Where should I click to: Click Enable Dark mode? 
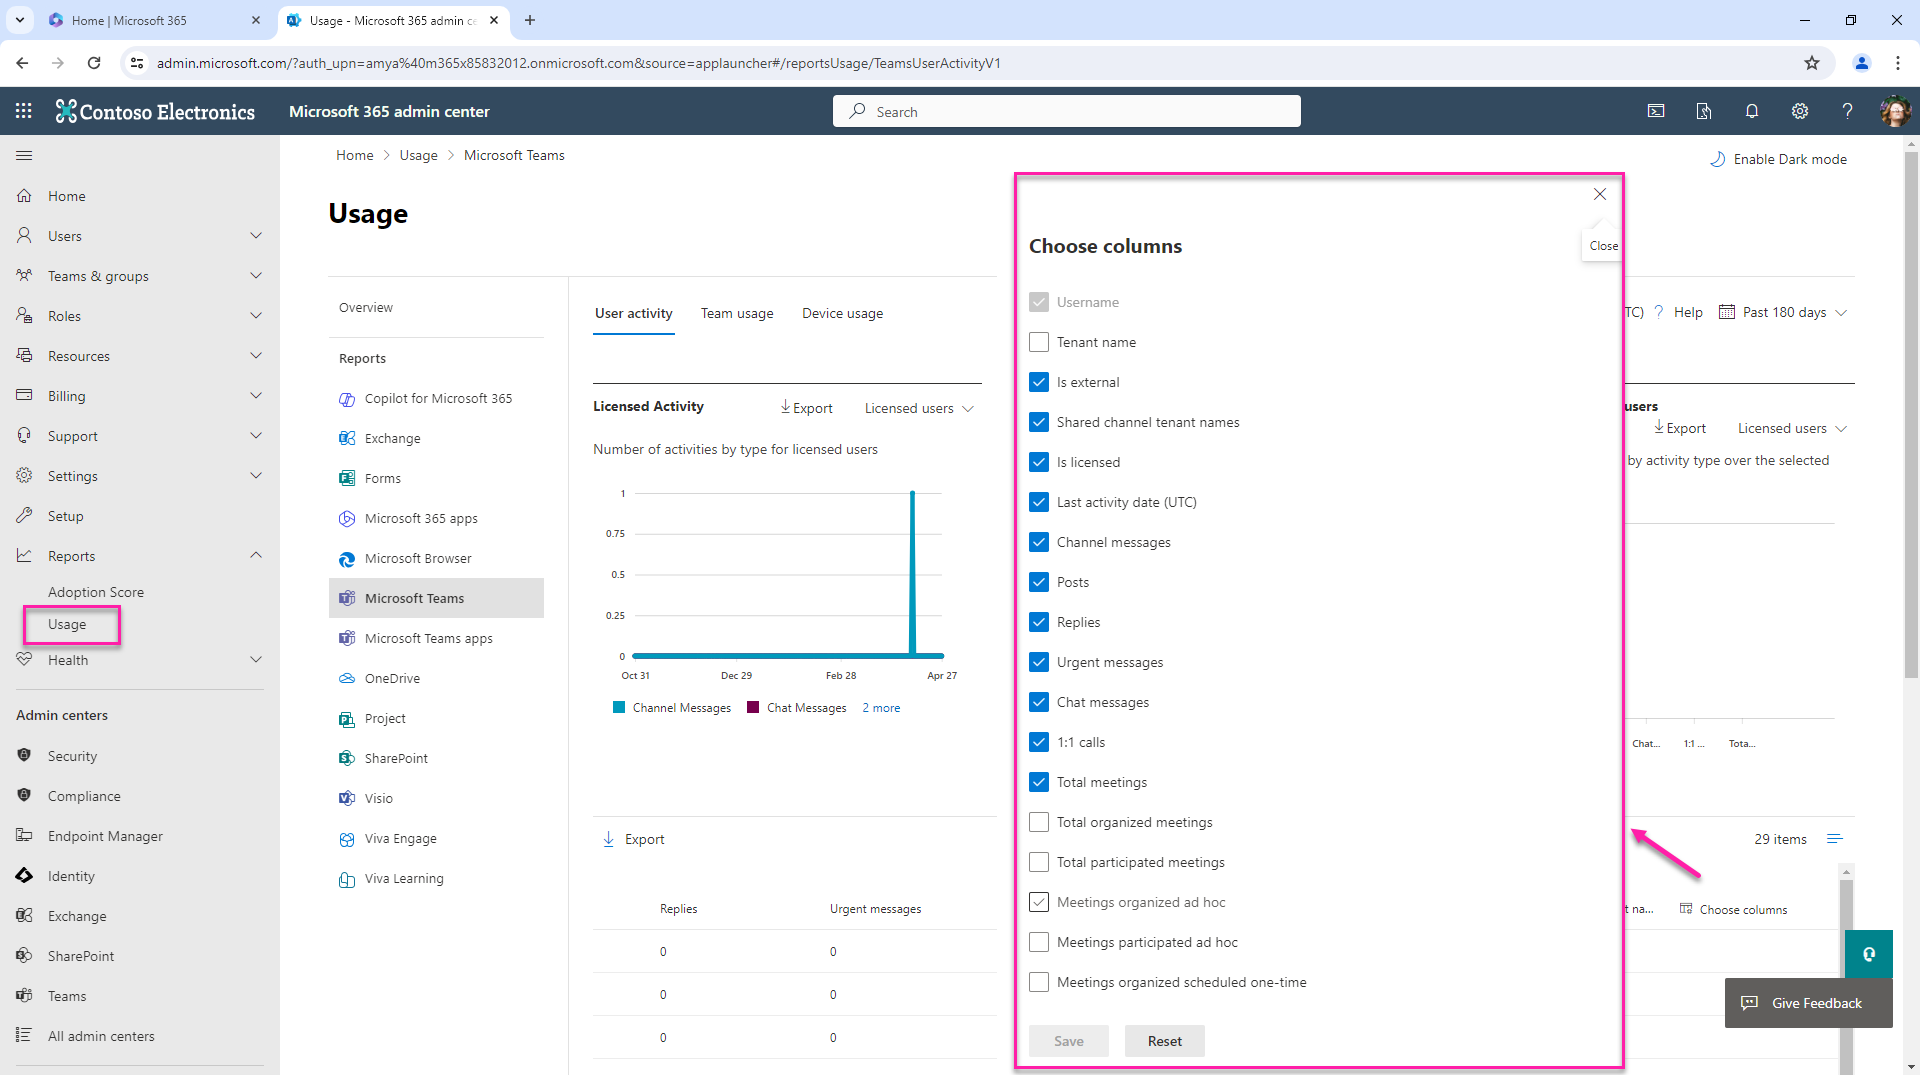click(x=1778, y=159)
